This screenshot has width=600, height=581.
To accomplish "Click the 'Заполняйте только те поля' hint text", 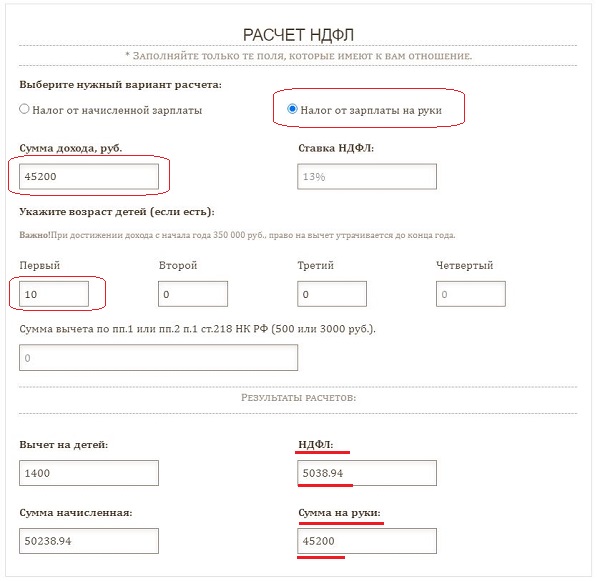I will 298,56.
